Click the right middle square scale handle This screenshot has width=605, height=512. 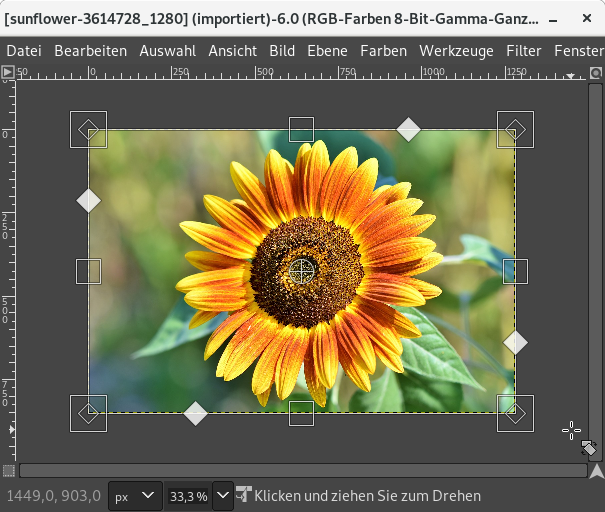pyautogui.click(x=515, y=271)
